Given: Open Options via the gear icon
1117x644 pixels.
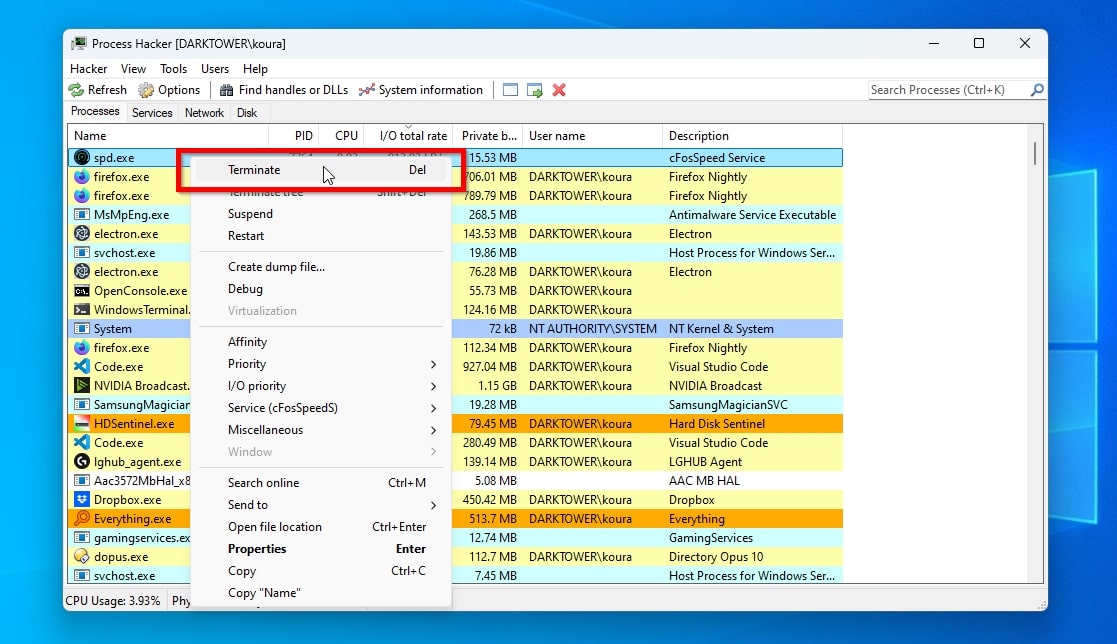Looking at the screenshot, I should pyautogui.click(x=146, y=90).
